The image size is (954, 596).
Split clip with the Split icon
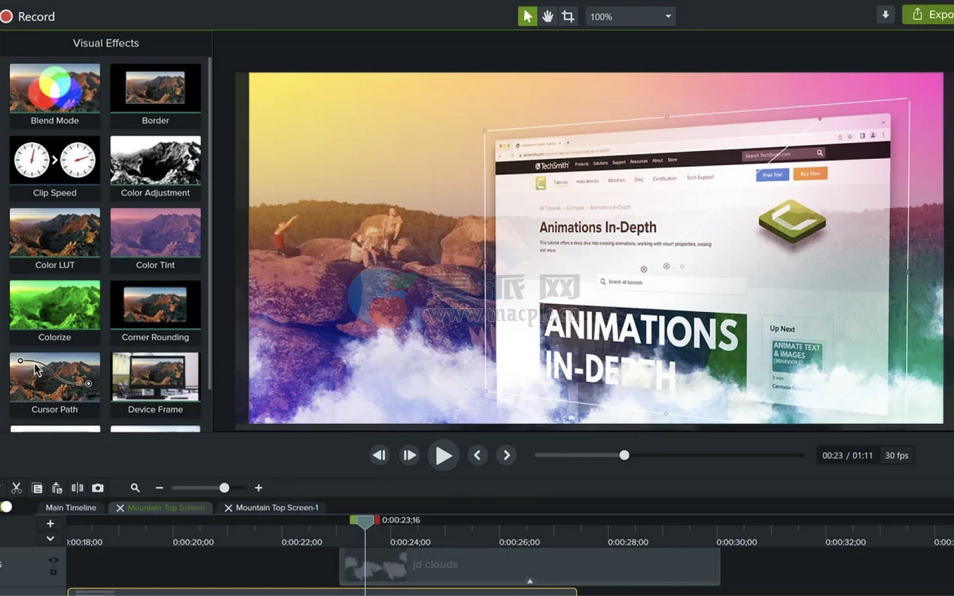tap(77, 488)
